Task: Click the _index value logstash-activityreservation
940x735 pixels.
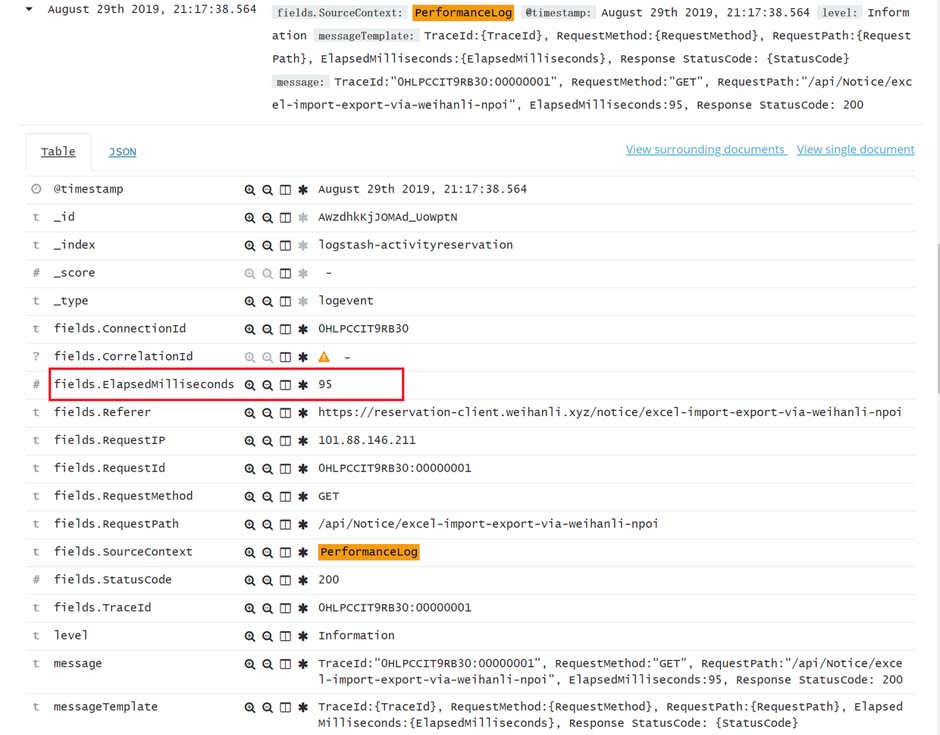Action: coord(415,245)
